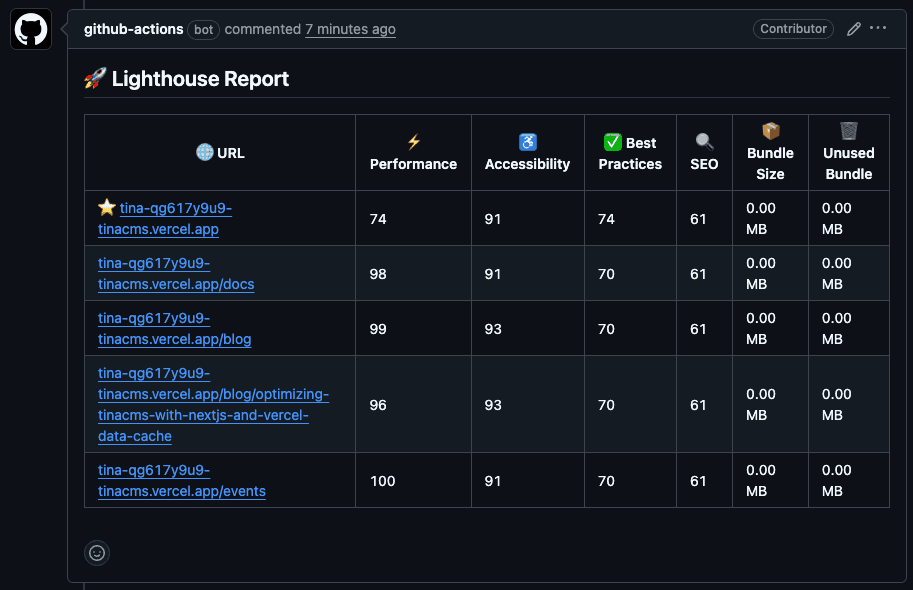Image resolution: width=913 pixels, height=590 pixels.
Task: Click the pencil edit comment icon
Action: (x=853, y=29)
